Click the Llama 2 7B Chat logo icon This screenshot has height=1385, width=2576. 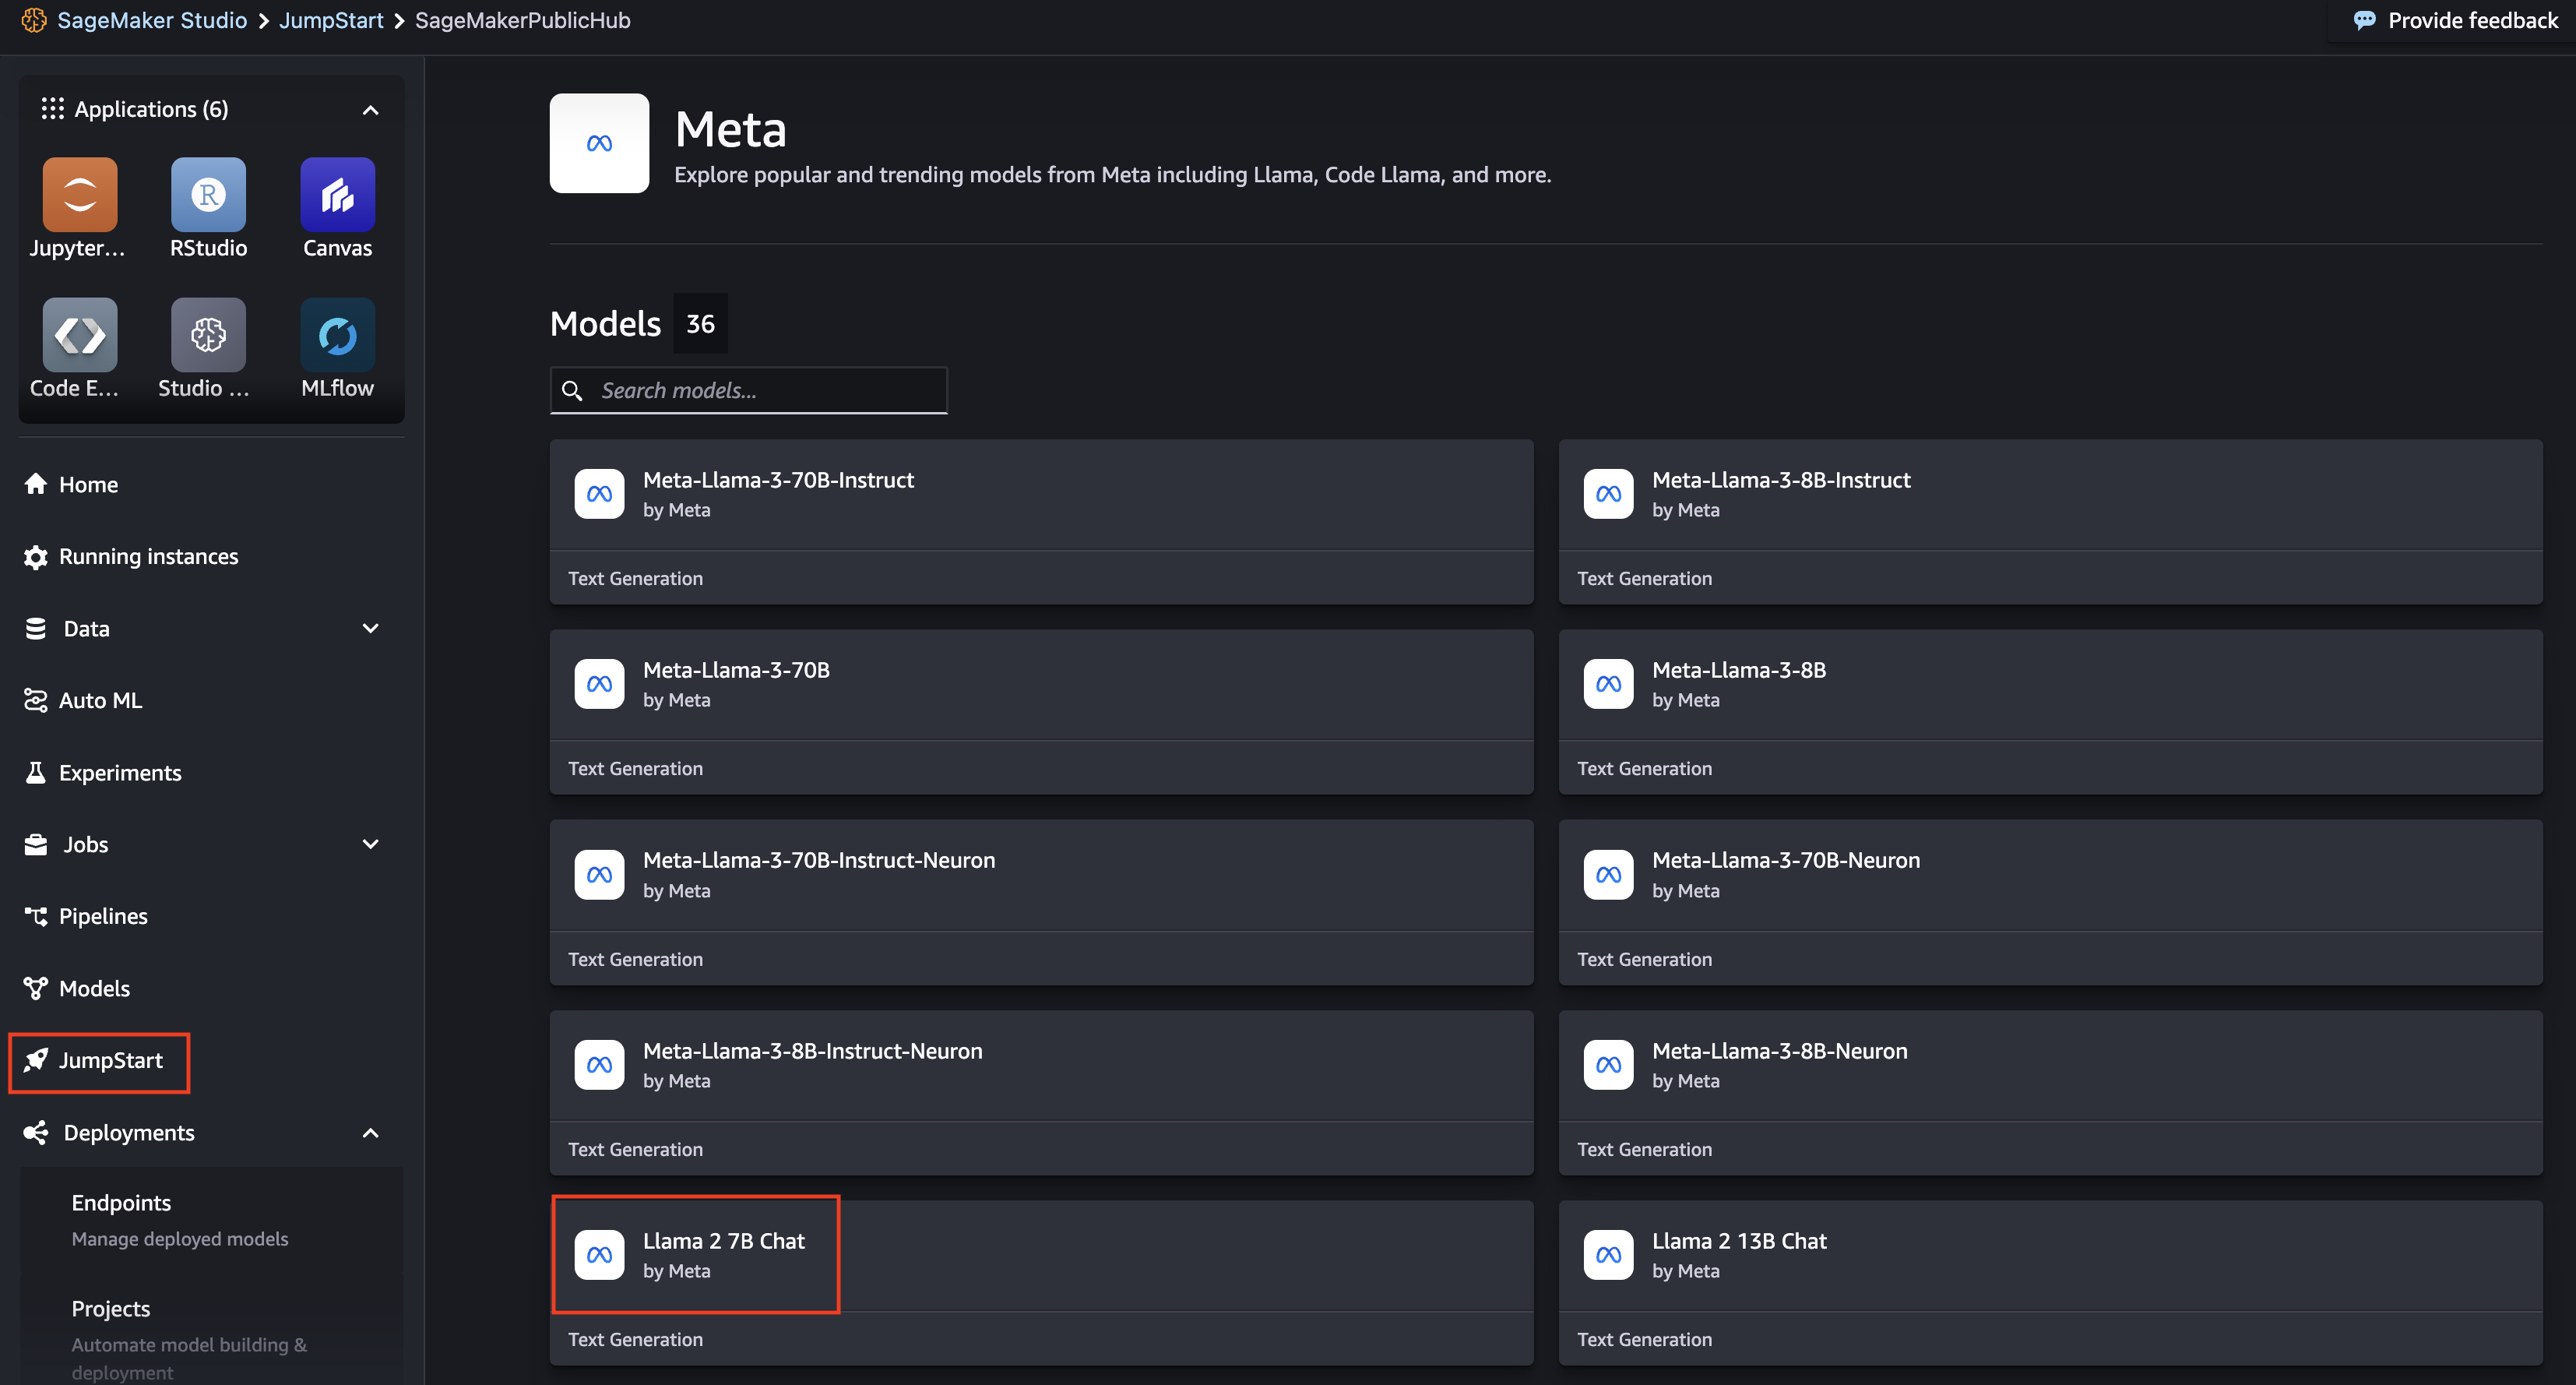click(x=599, y=1255)
